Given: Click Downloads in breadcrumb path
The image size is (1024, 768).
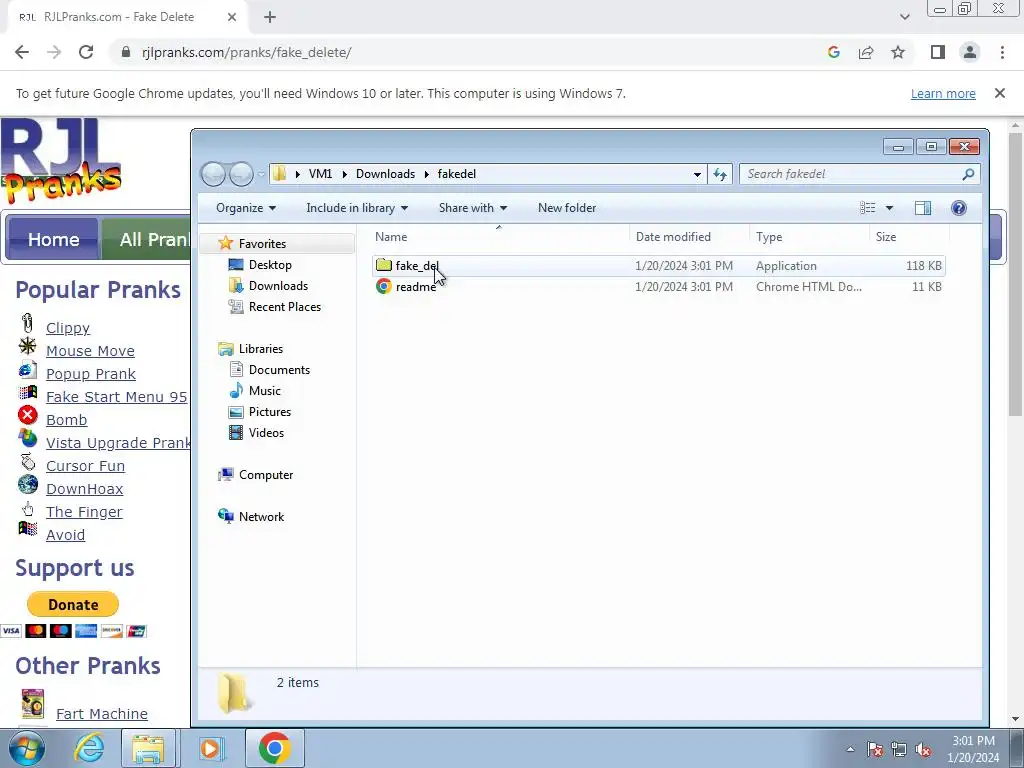Looking at the screenshot, I should coord(385,174).
